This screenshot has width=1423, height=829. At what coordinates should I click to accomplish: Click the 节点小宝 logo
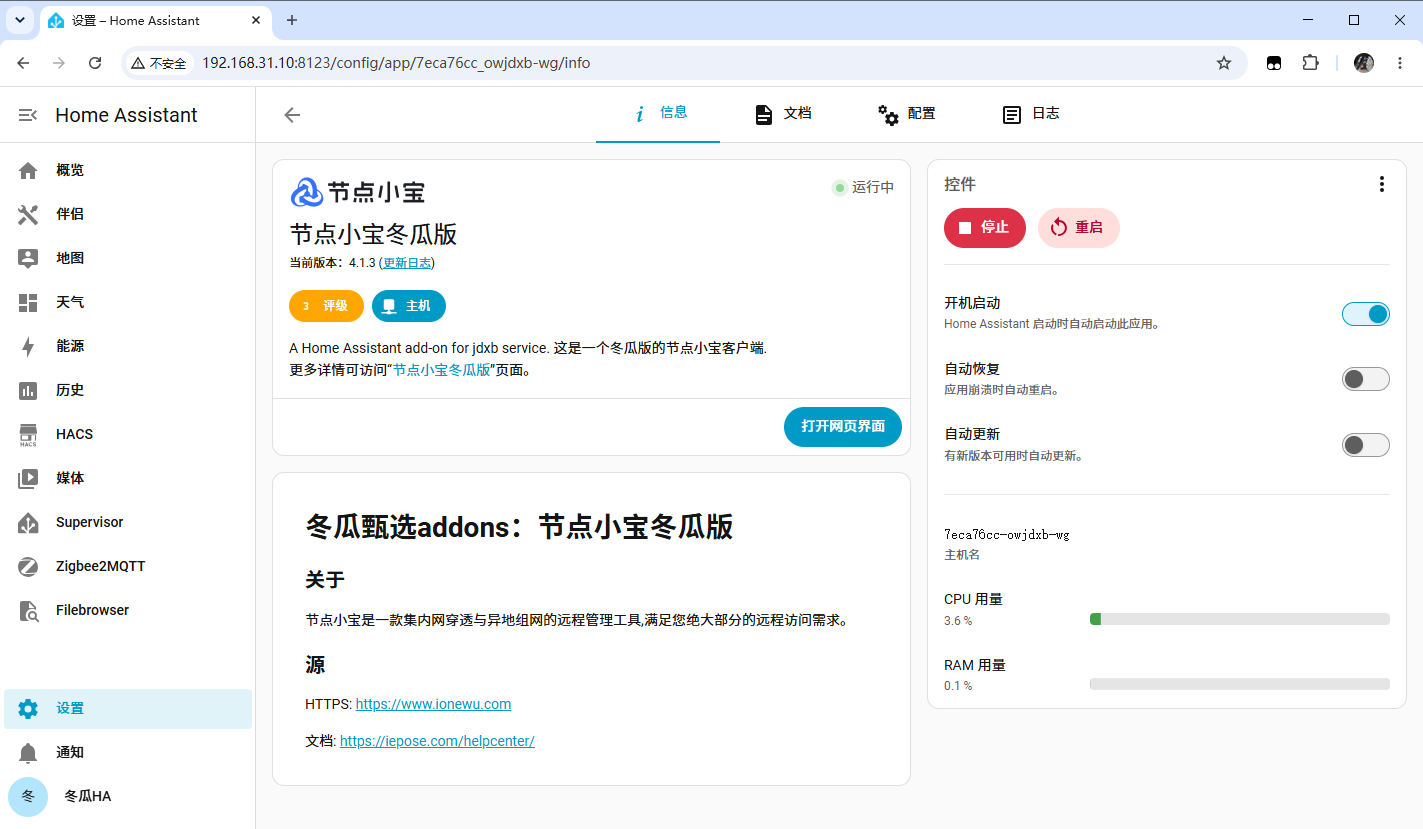pos(358,192)
